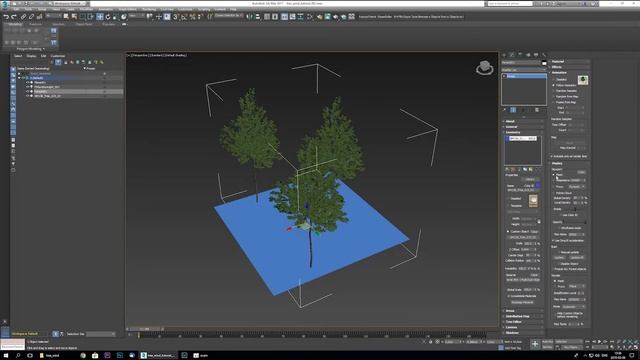
Task: Switch to the Freeform ribbon tab
Action: tap(36, 24)
